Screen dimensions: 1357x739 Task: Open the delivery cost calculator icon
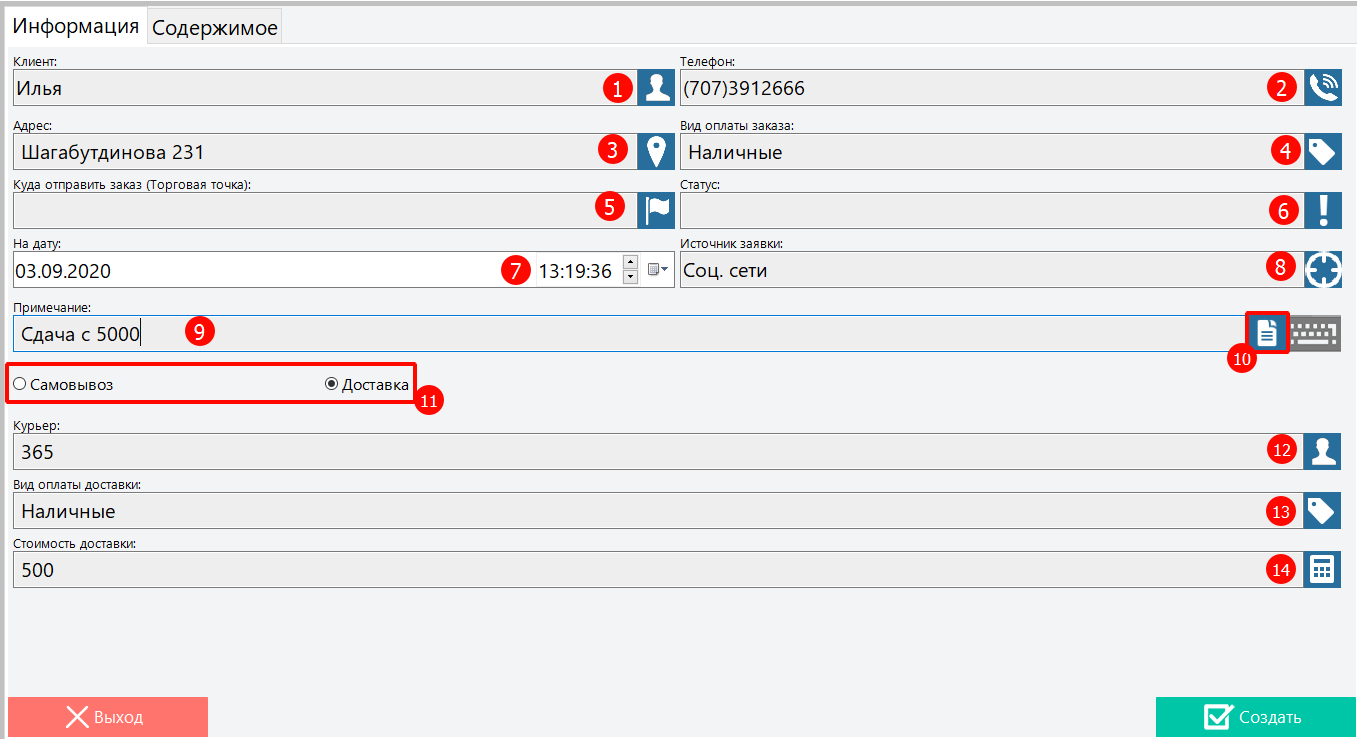click(x=1322, y=570)
